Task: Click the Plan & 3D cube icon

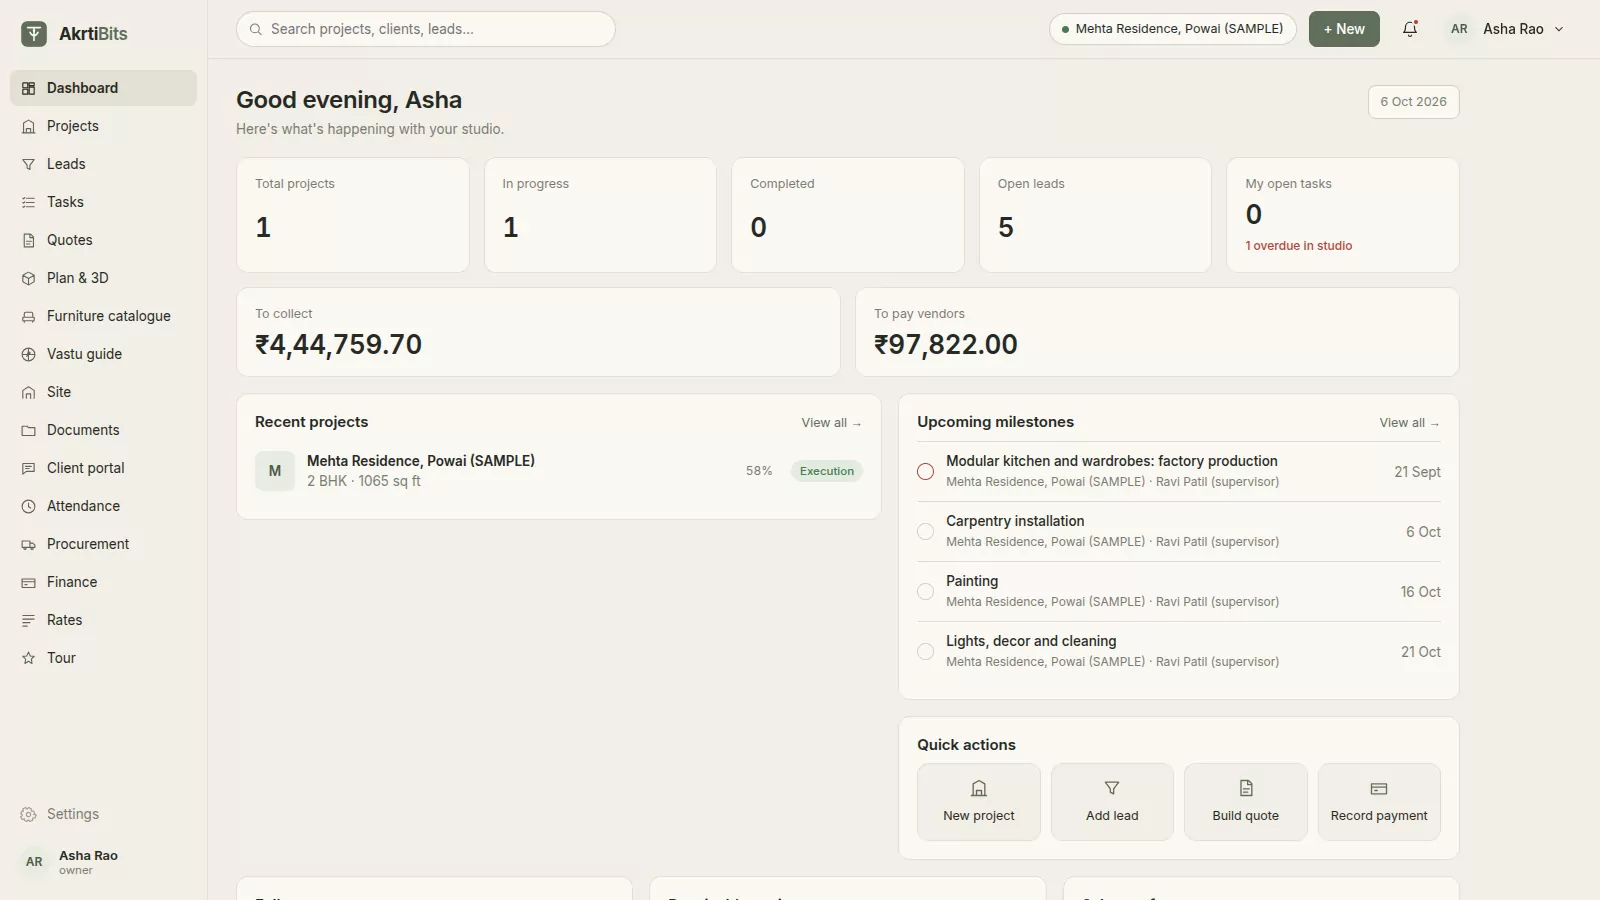Action: pos(29,278)
